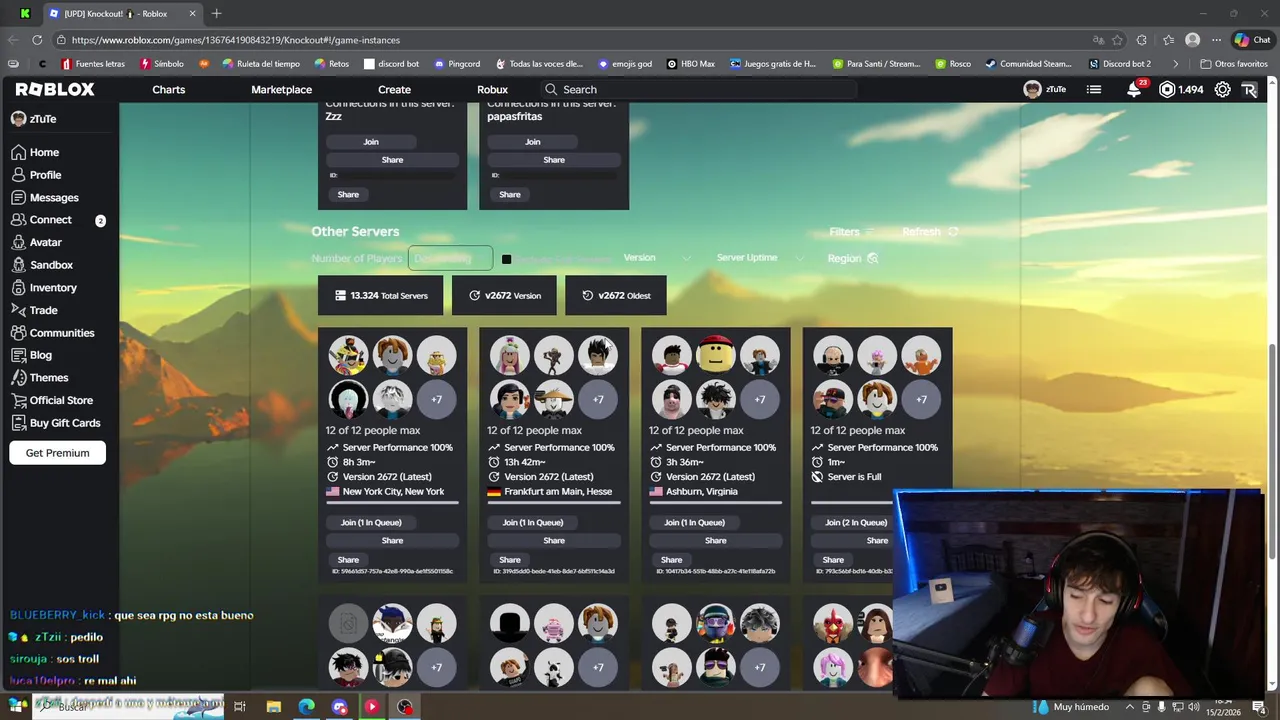Screen dimensions: 1280x720
Task: Open Official Store in sidebar
Action: pyautogui.click(x=52, y=400)
